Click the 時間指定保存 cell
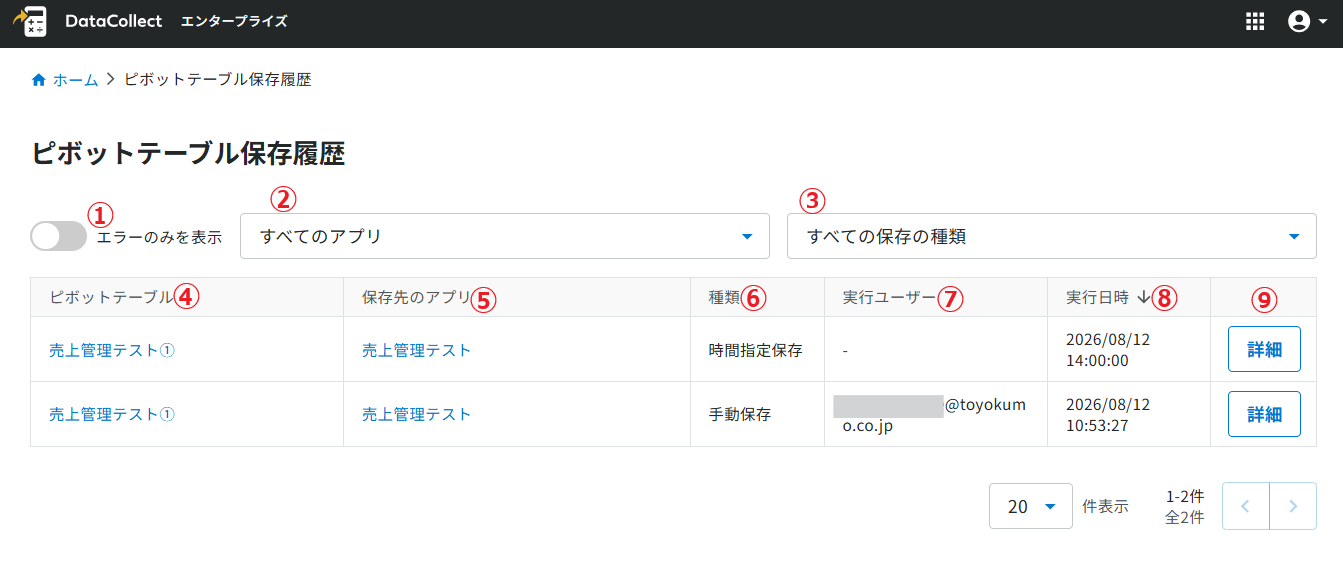Screen dimensions: 1343x573 (x=756, y=350)
